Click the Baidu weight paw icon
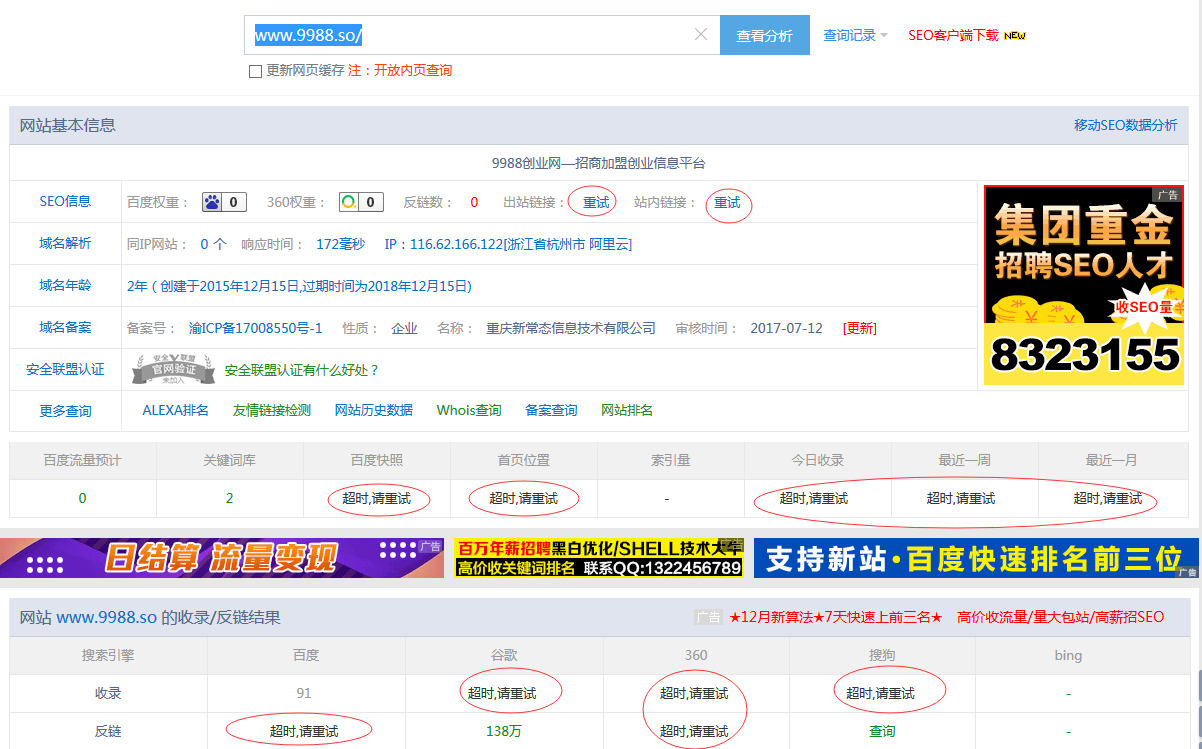This screenshot has height=749, width=1202. point(212,202)
